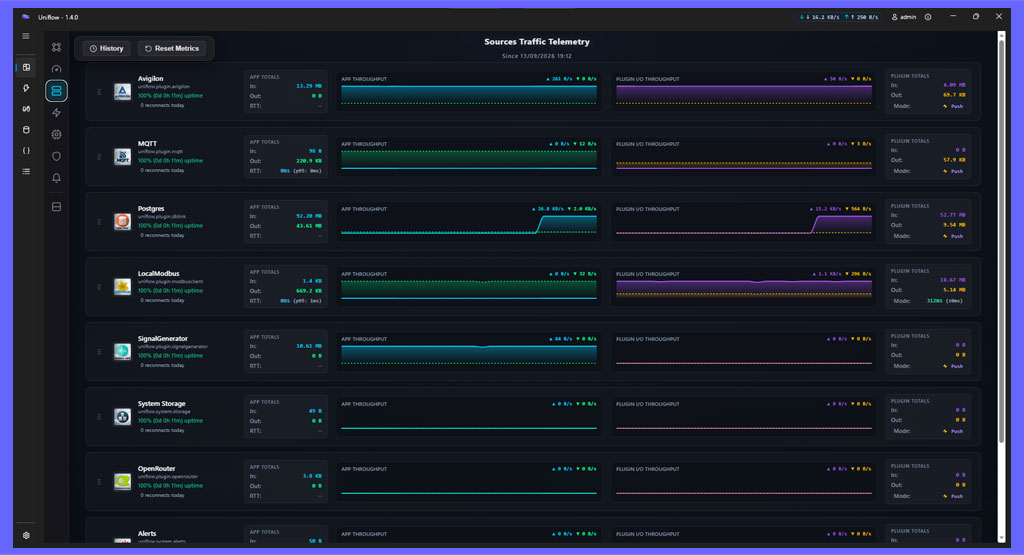The height and width of the screenshot is (555, 1024).
Task: Open the History view
Action: [x=106, y=48]
